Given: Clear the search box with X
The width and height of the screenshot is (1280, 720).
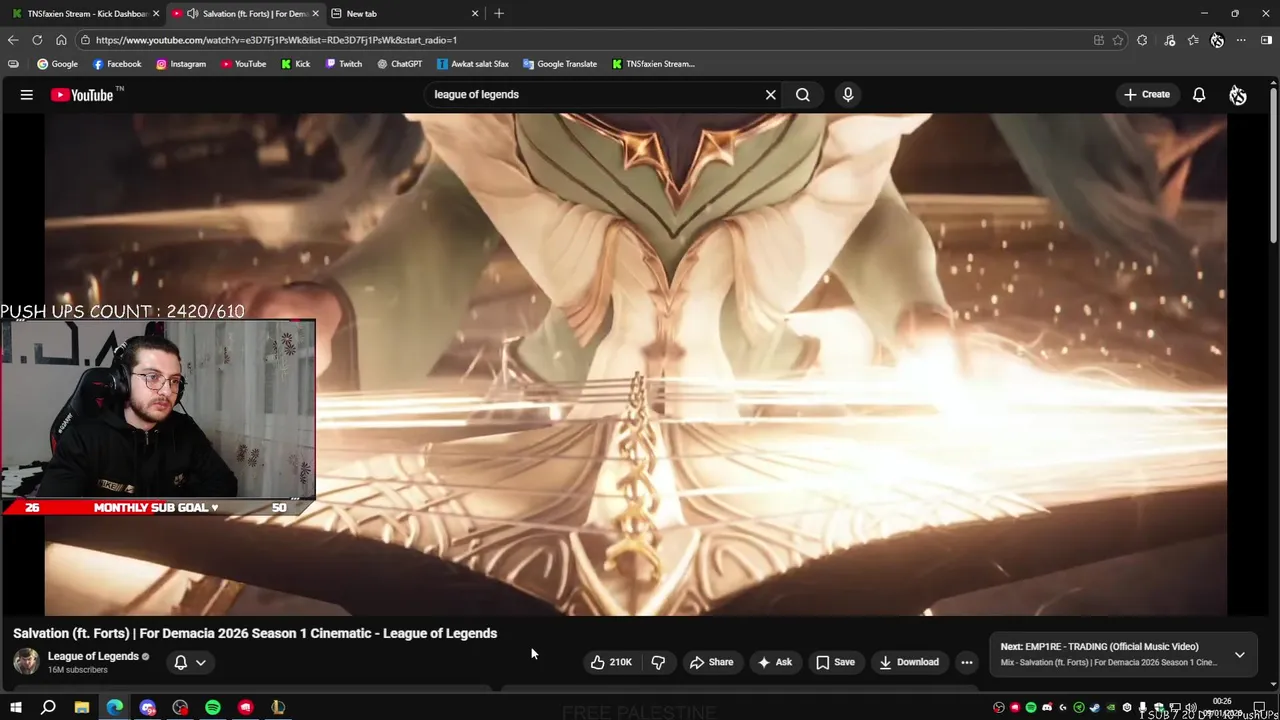Looking at the screenshot, I should pos(771,95).
